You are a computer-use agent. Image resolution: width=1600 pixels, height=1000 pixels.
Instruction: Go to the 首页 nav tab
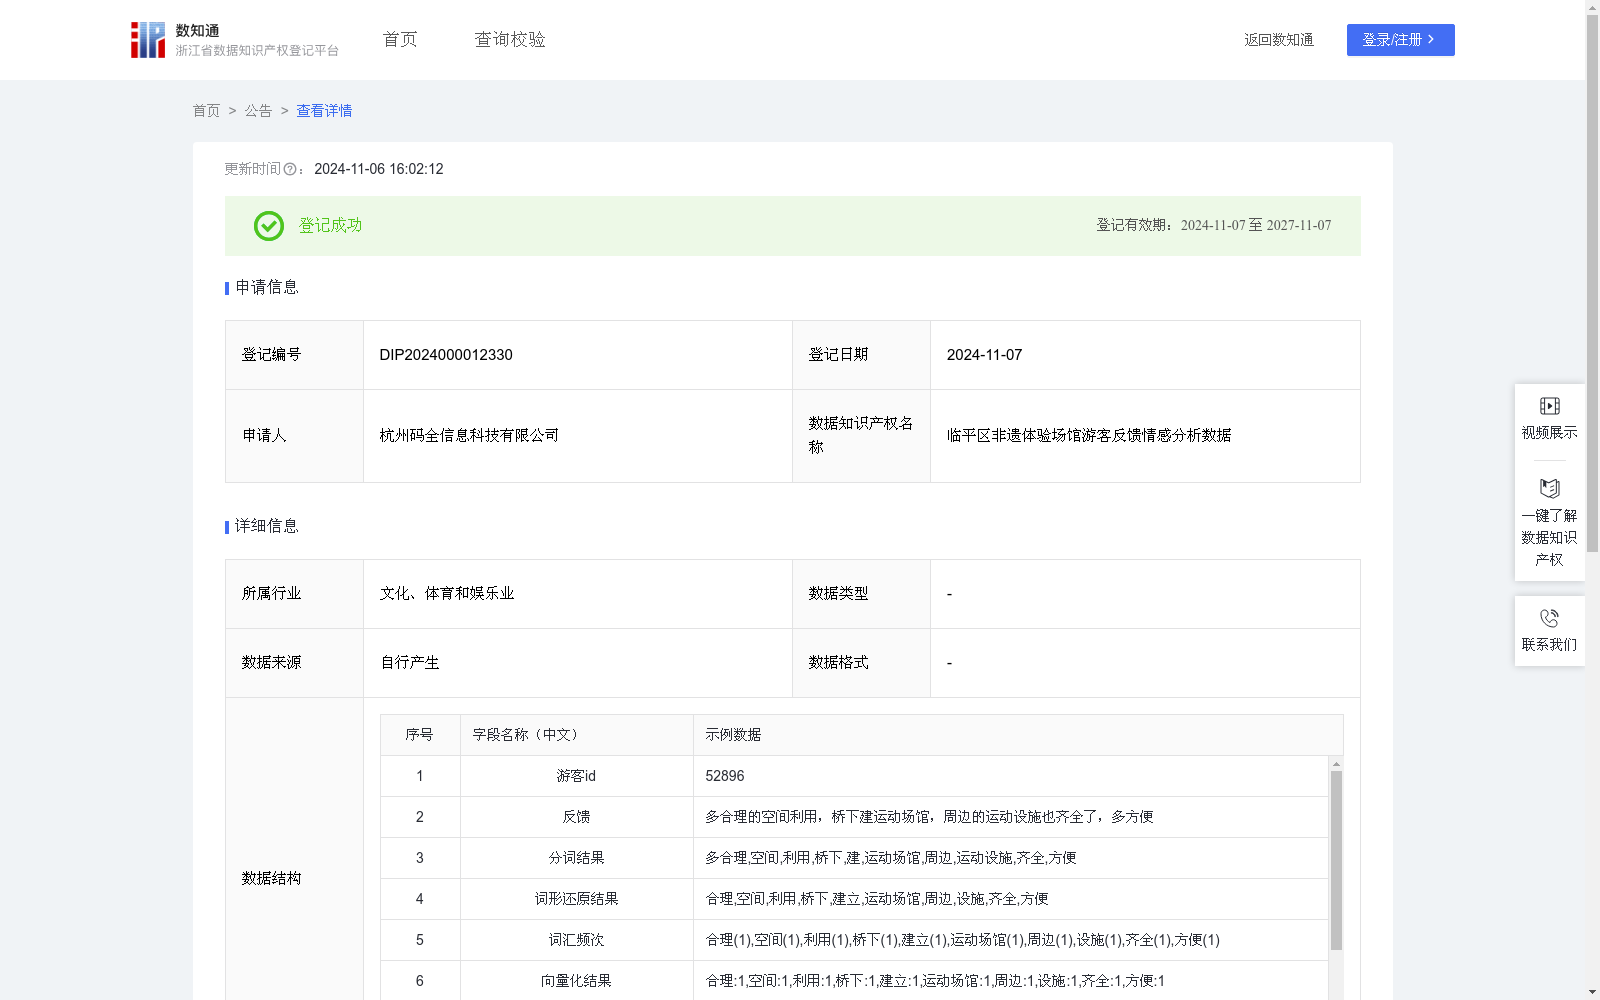tap(400, 39)
